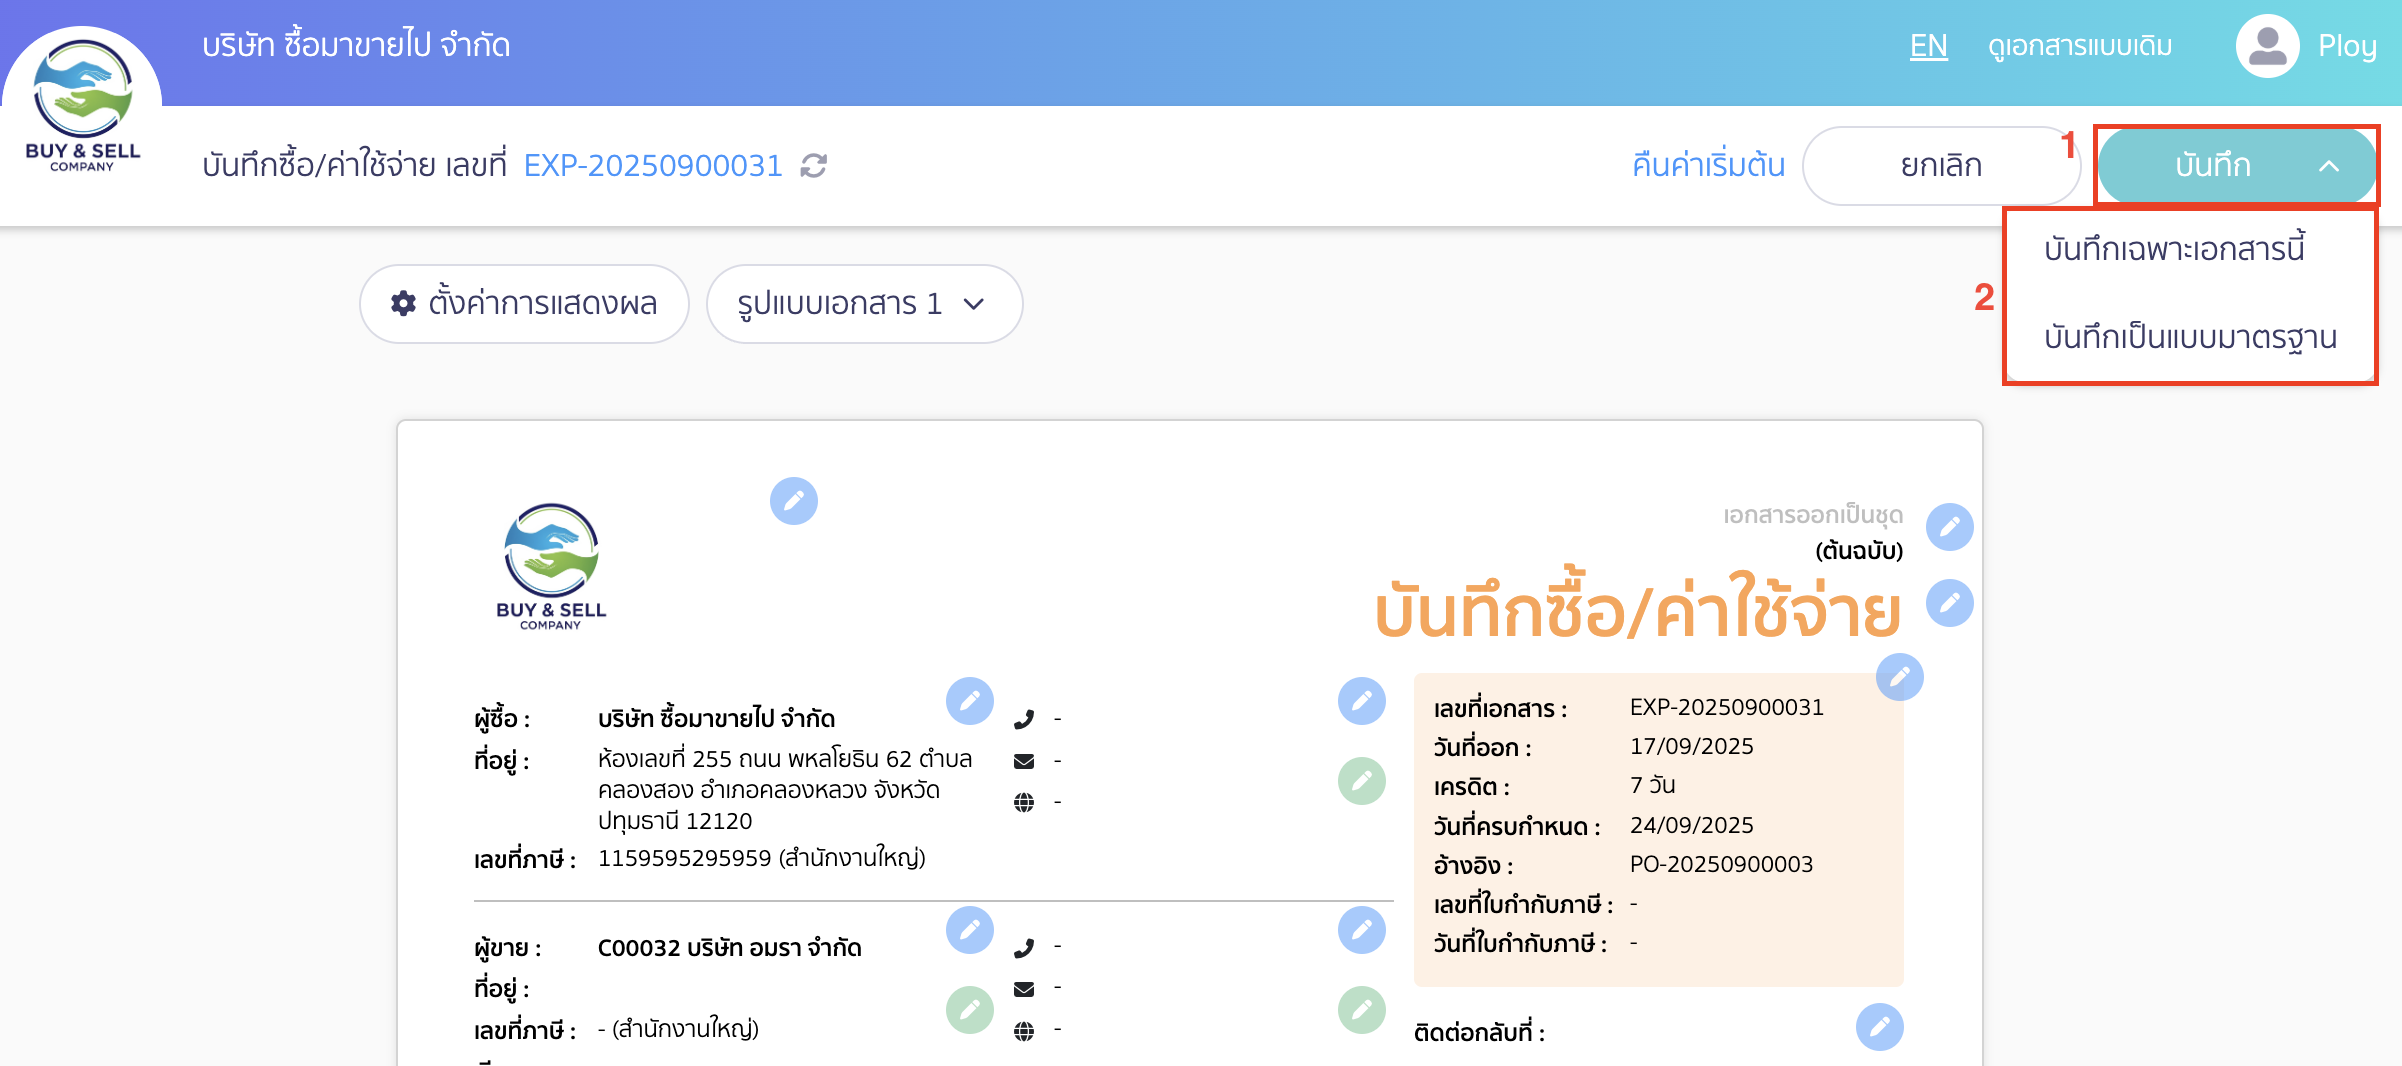Click the seller email envelope icon
Image resolution: width=2402 pixels, height=1066 pixels.
(x=1024, y=989)
